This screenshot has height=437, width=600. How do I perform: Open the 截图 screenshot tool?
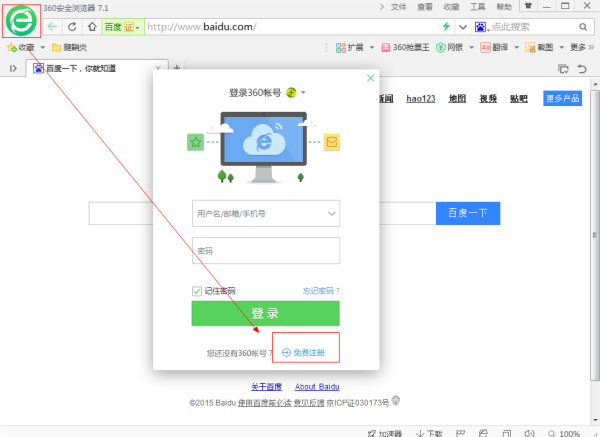coord(540,47)
